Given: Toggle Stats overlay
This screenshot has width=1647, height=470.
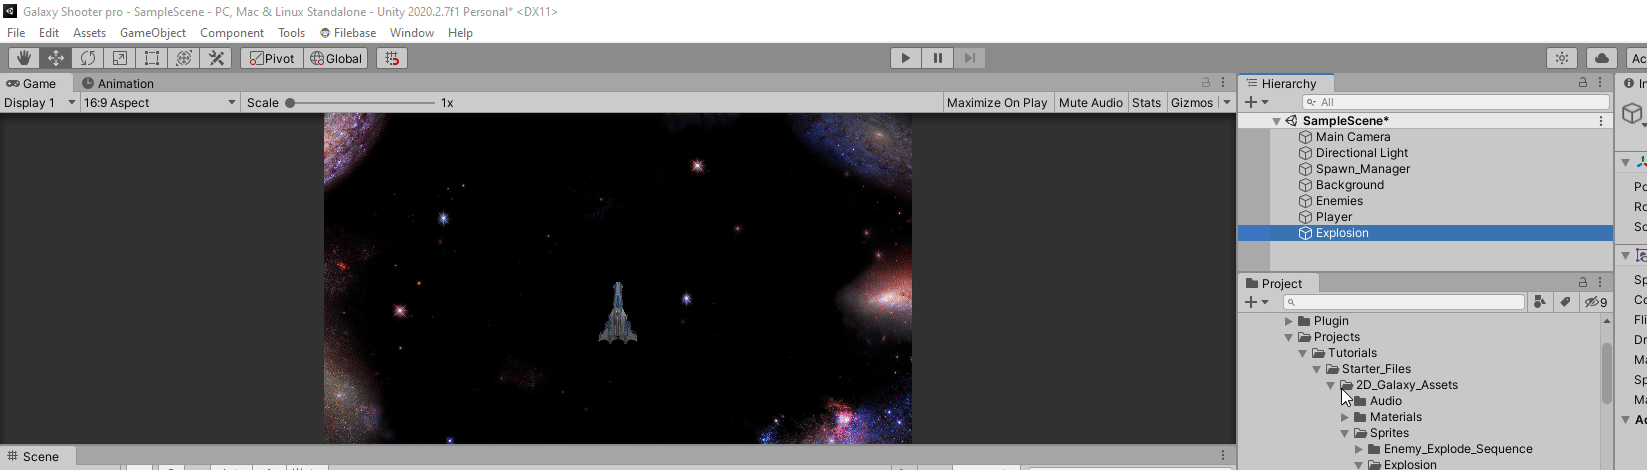Looking at the screenshot, I should (1147, 102).
